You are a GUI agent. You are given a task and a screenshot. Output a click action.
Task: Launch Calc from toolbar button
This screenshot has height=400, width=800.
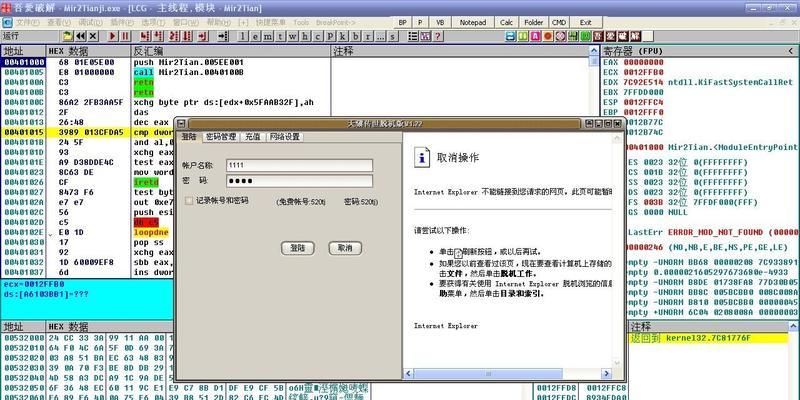pos(507,22)
